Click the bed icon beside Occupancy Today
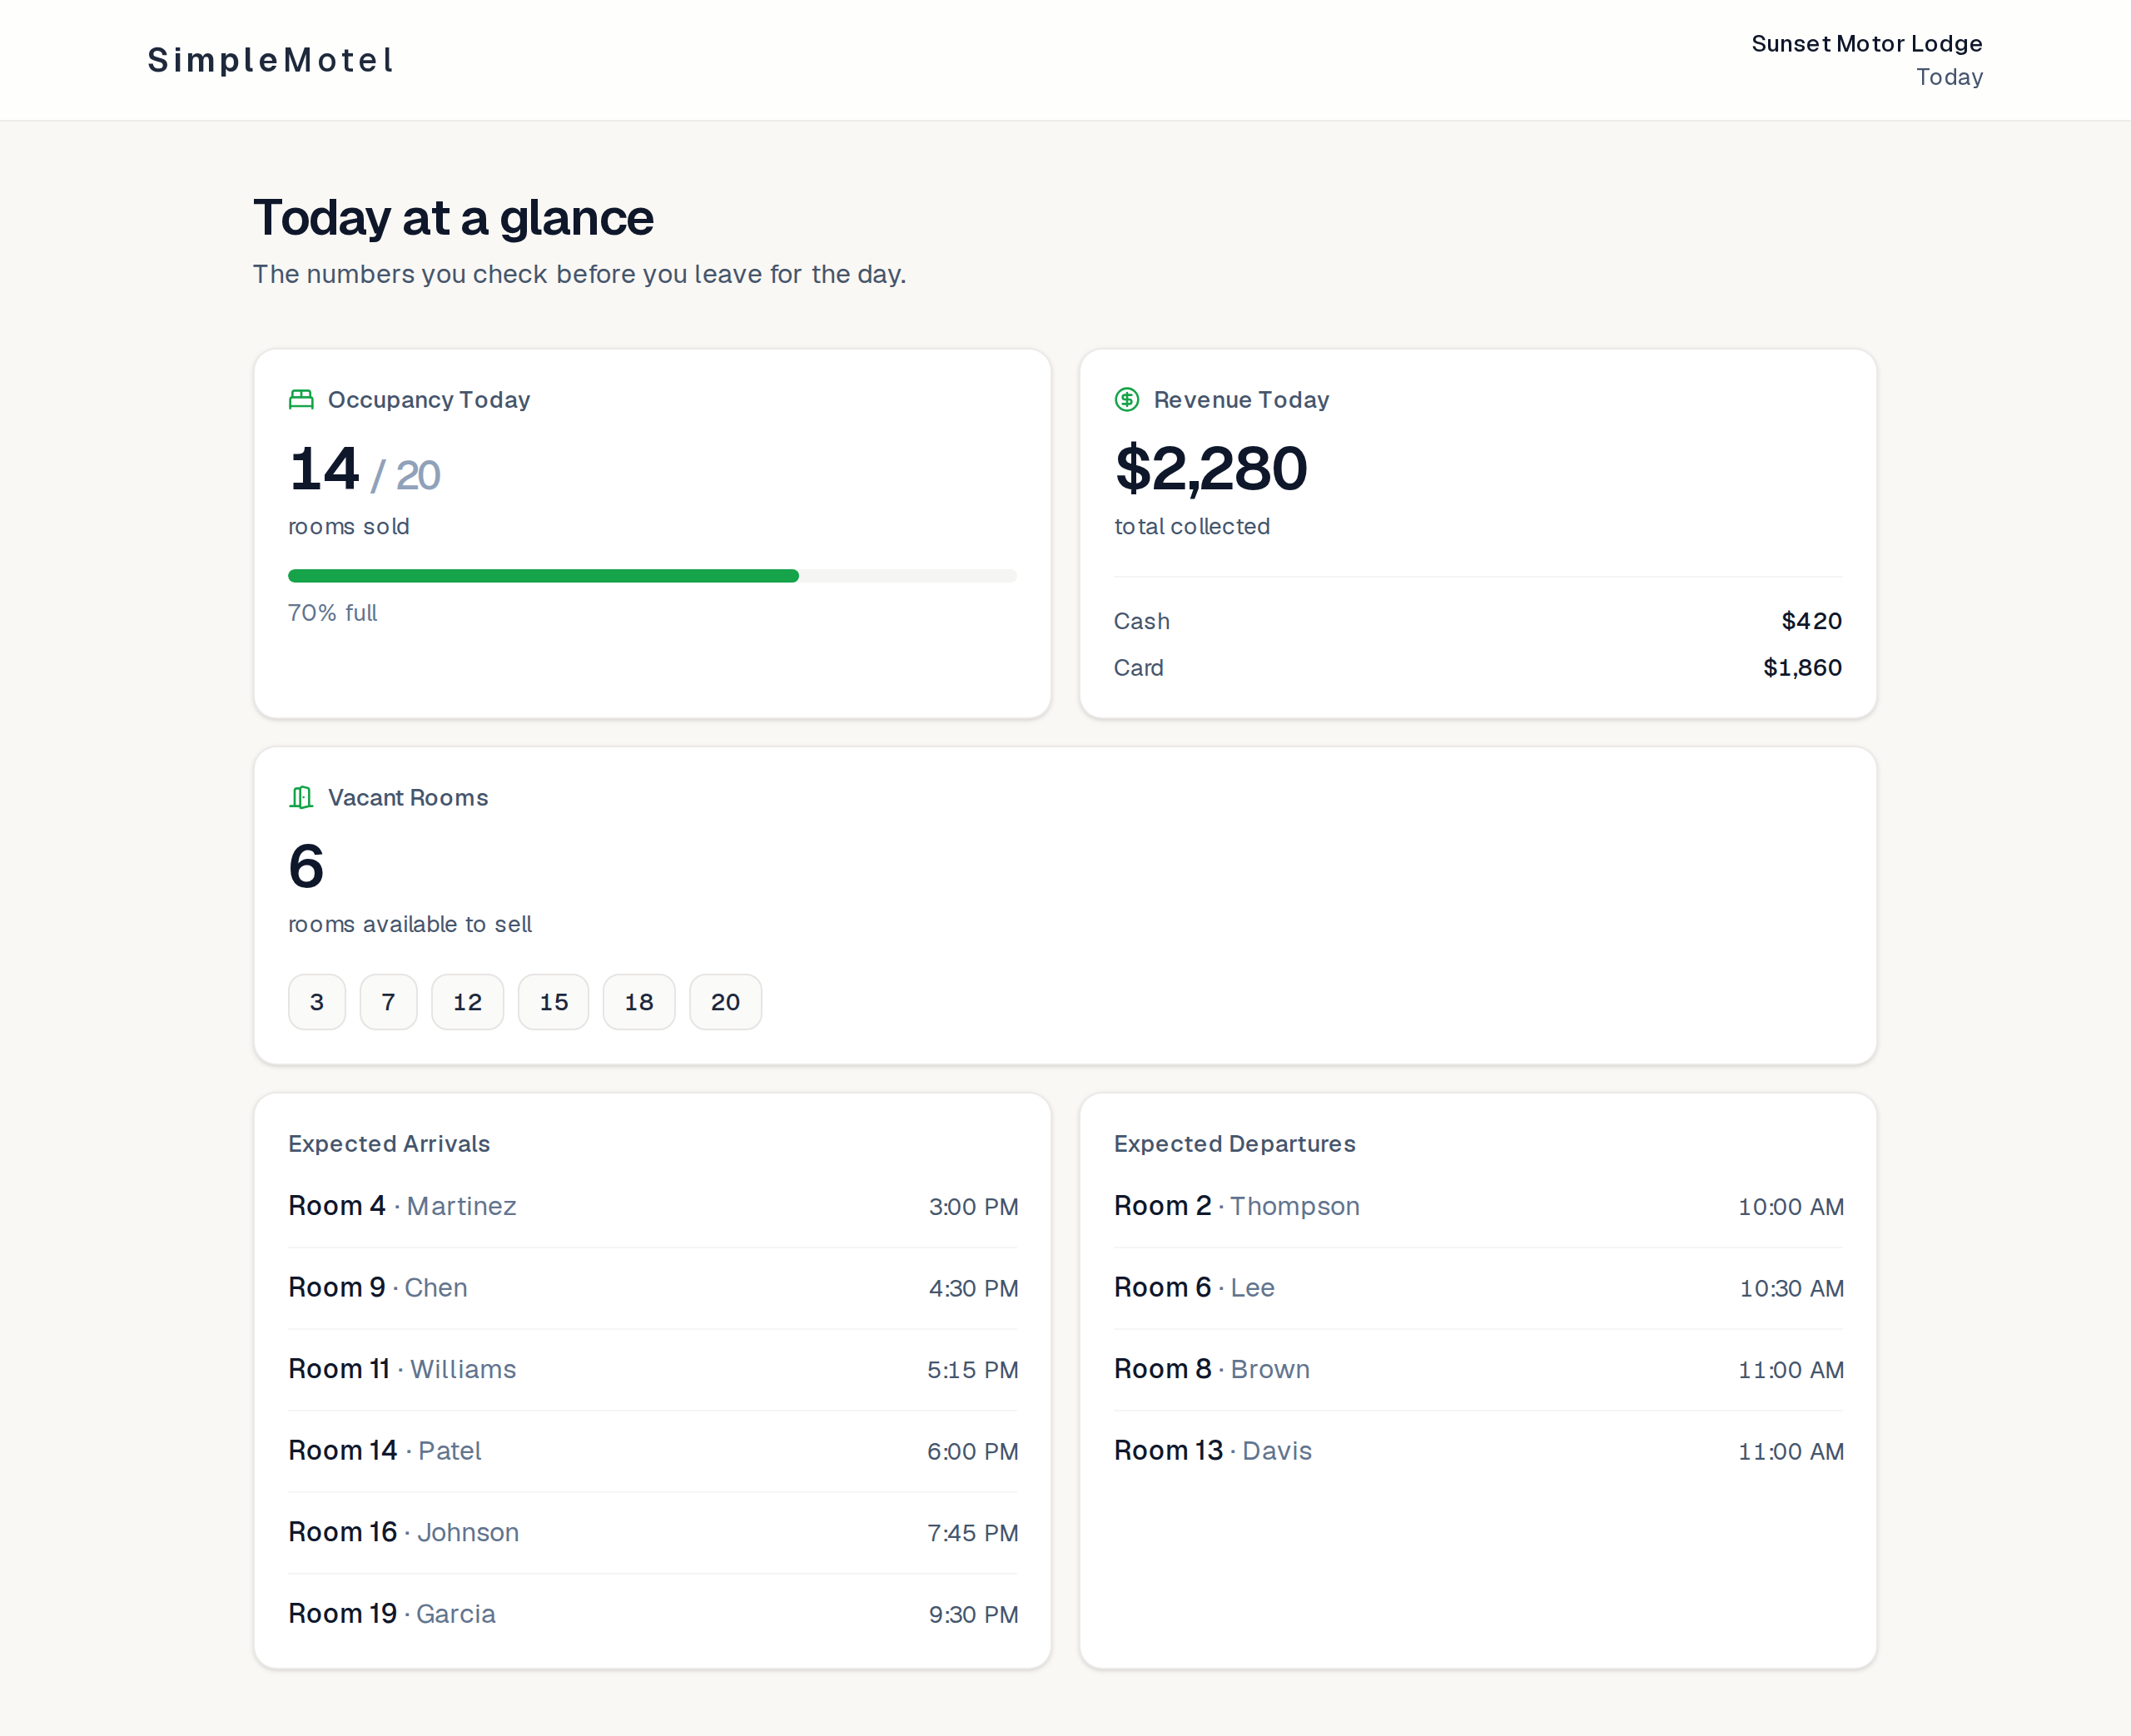This screenshot has height=1736, width=2131. [301, 400]
